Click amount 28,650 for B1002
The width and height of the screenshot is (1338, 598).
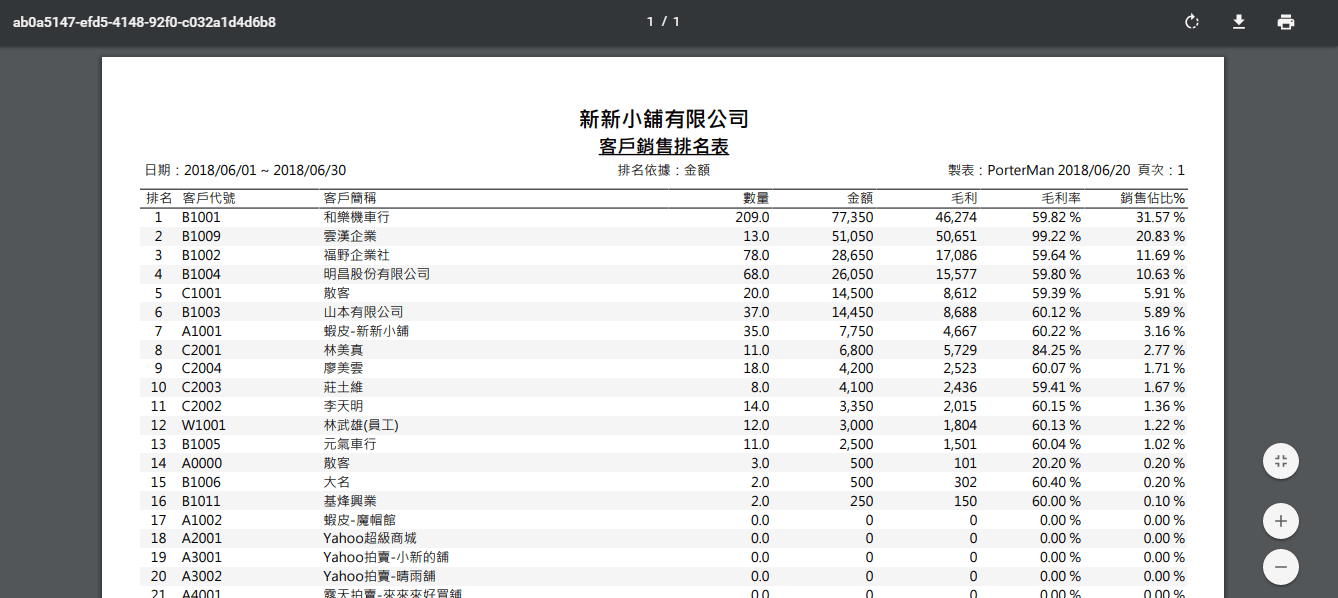point(852,255)
